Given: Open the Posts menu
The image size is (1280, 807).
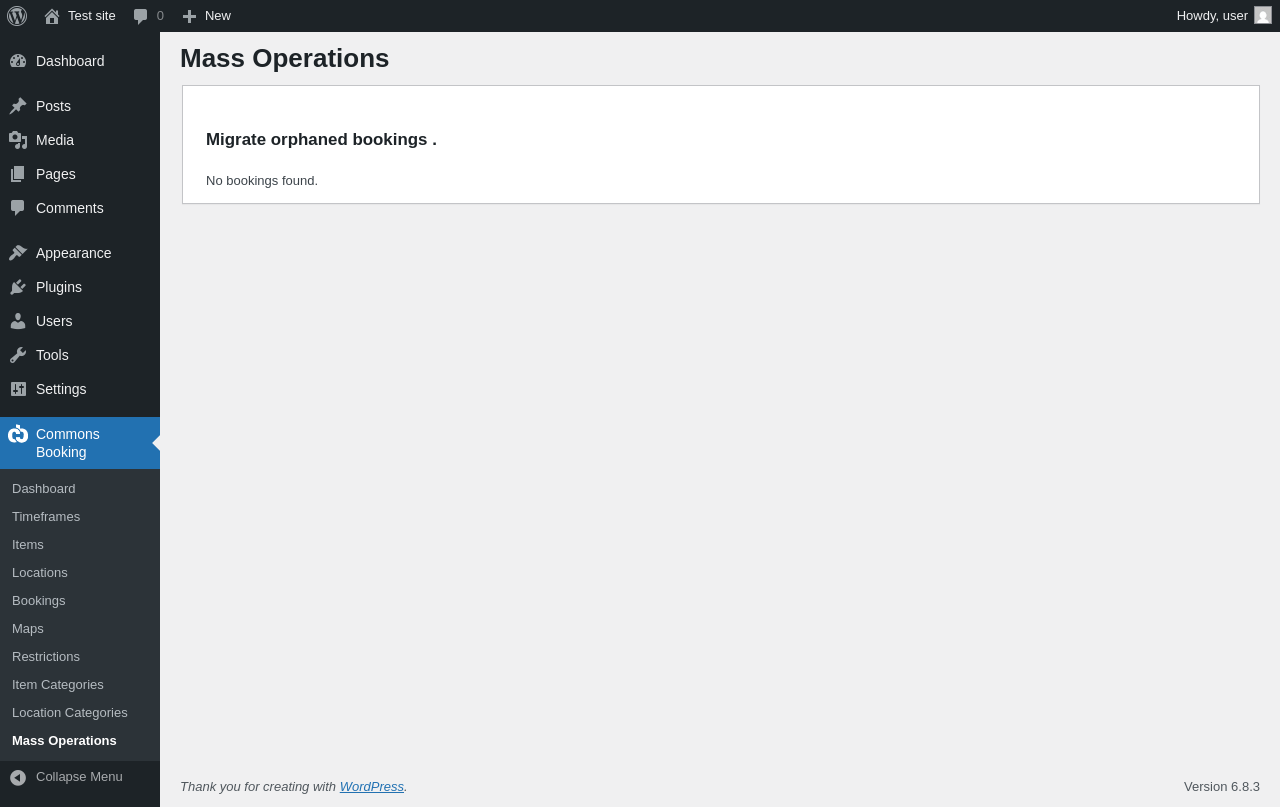Looking at the screenshot, I should [x=53, y=106].
